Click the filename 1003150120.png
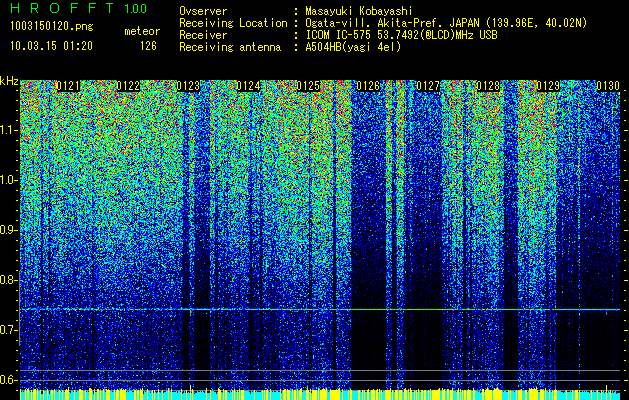This screenshot has width=629, height=400. [52, 27]
